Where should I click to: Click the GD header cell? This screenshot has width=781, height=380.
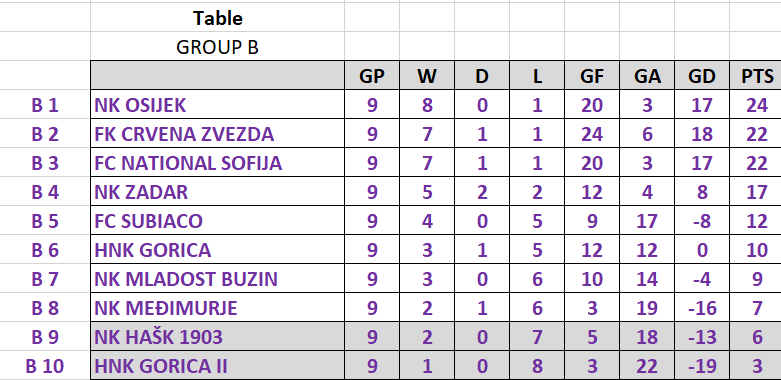coord(702,76)
